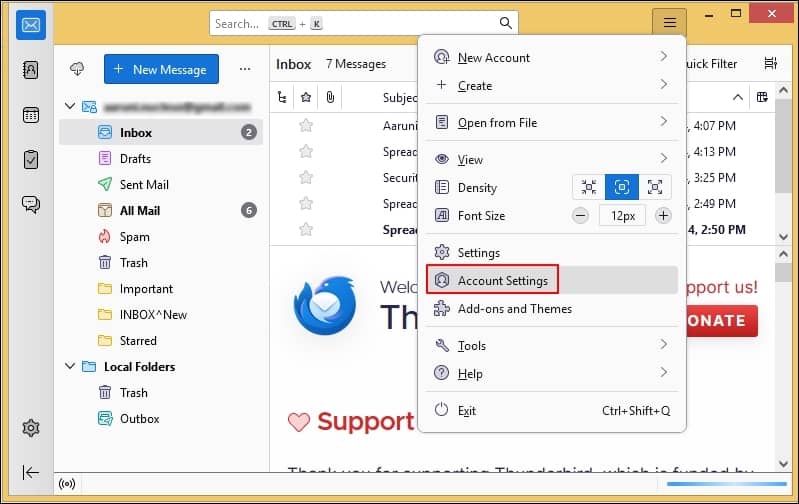Click the online status indicator icon
Viewport: 799px width, 504px height.
[67, 484]
